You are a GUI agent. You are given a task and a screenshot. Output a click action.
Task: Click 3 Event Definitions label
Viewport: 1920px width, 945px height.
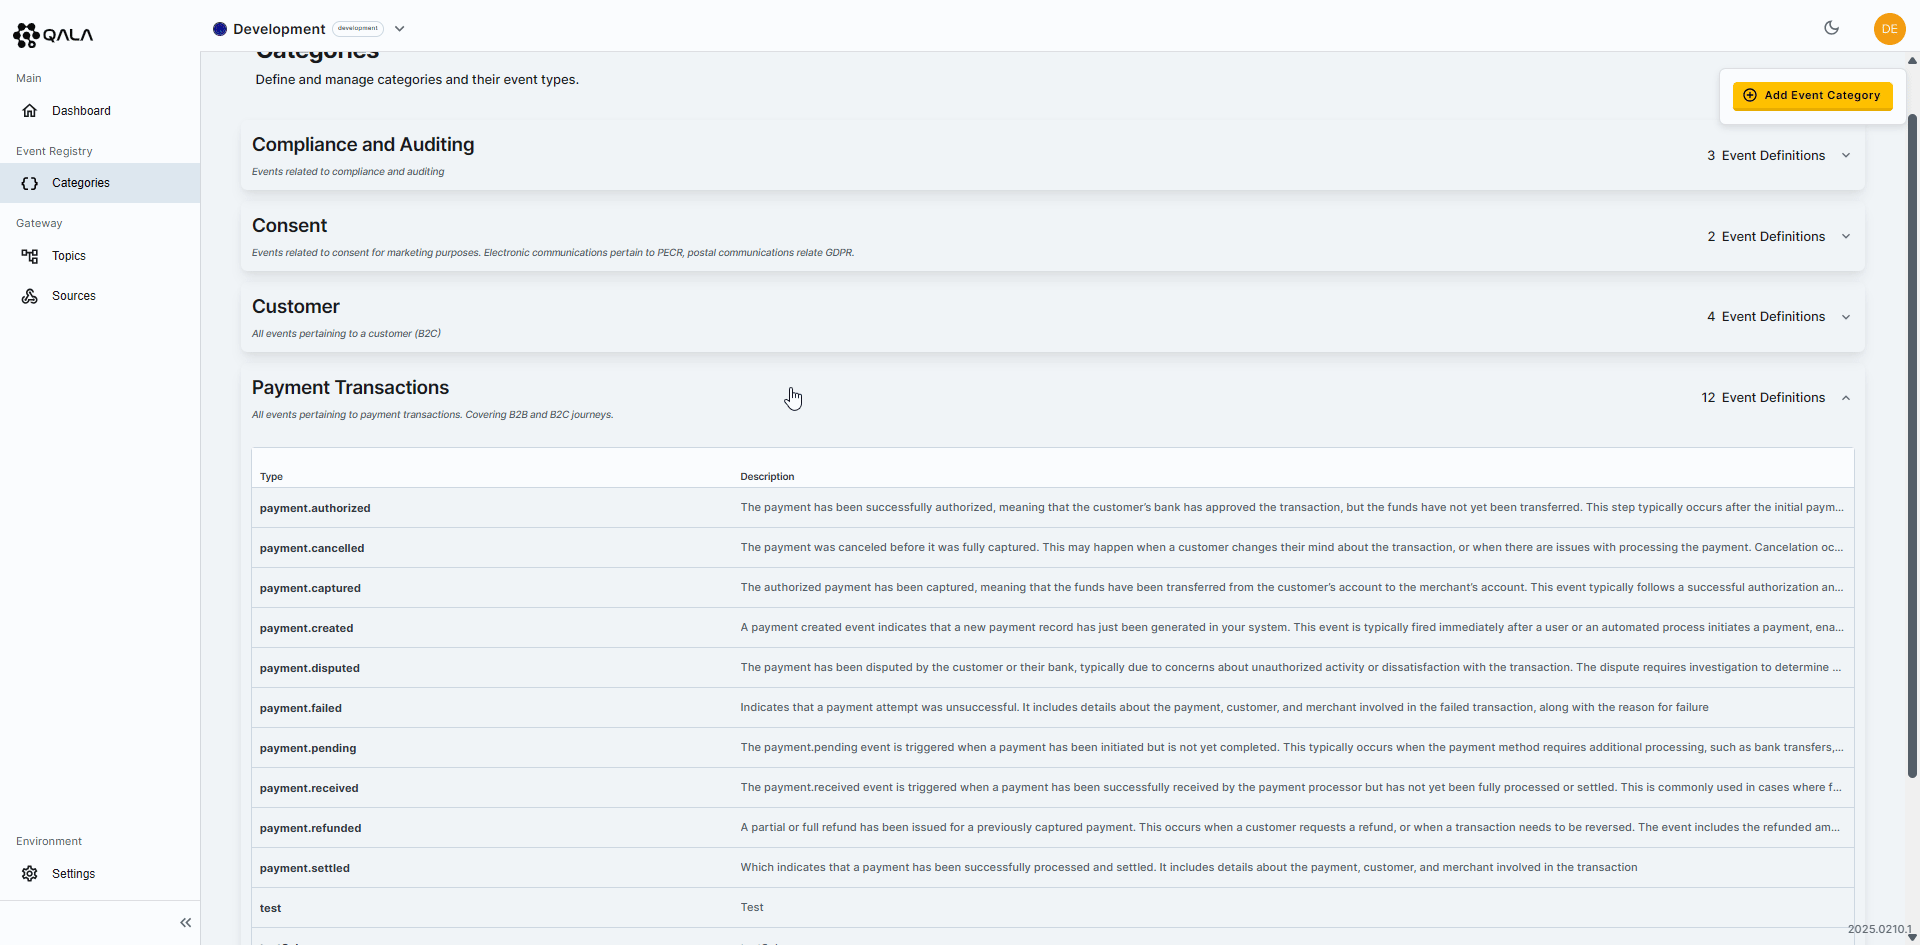click(1766, 156)
